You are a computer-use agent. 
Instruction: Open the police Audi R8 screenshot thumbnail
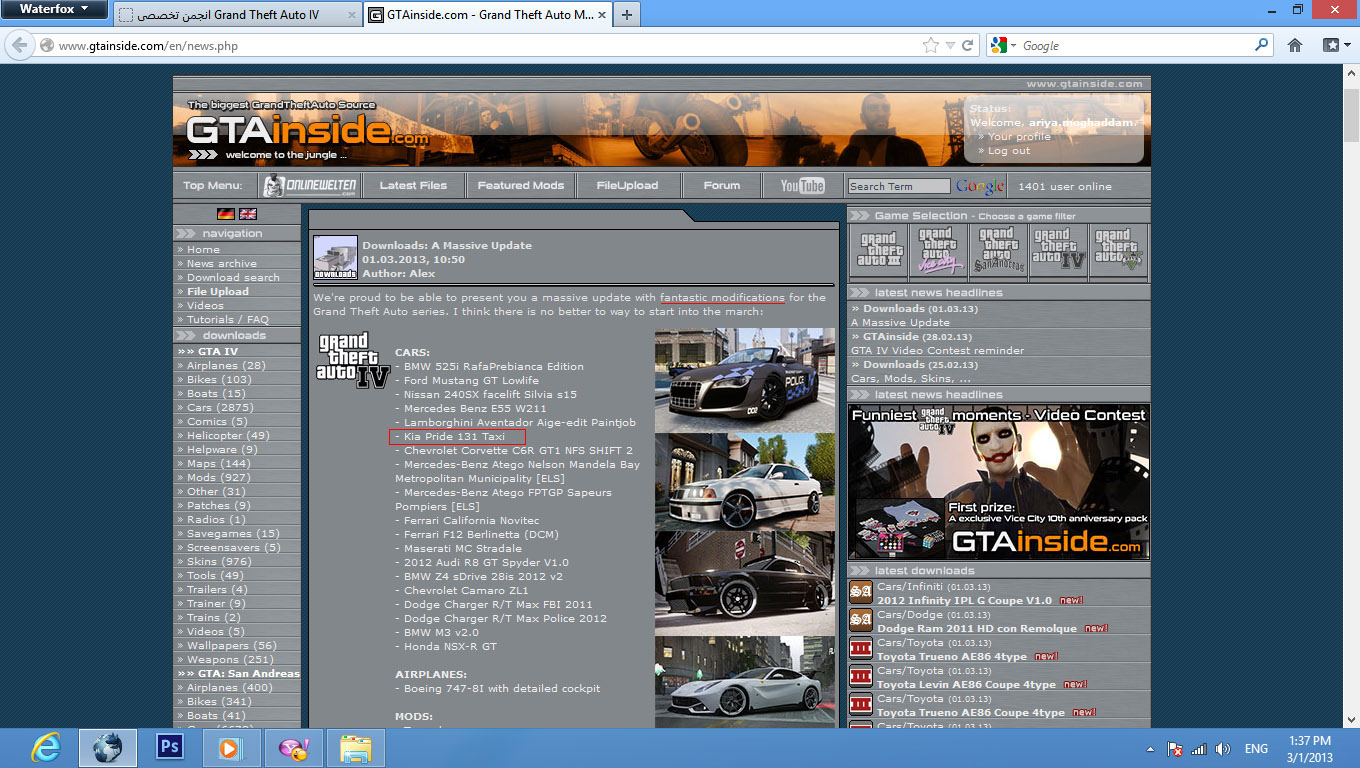pyautogui.click(x=745, y=380)
